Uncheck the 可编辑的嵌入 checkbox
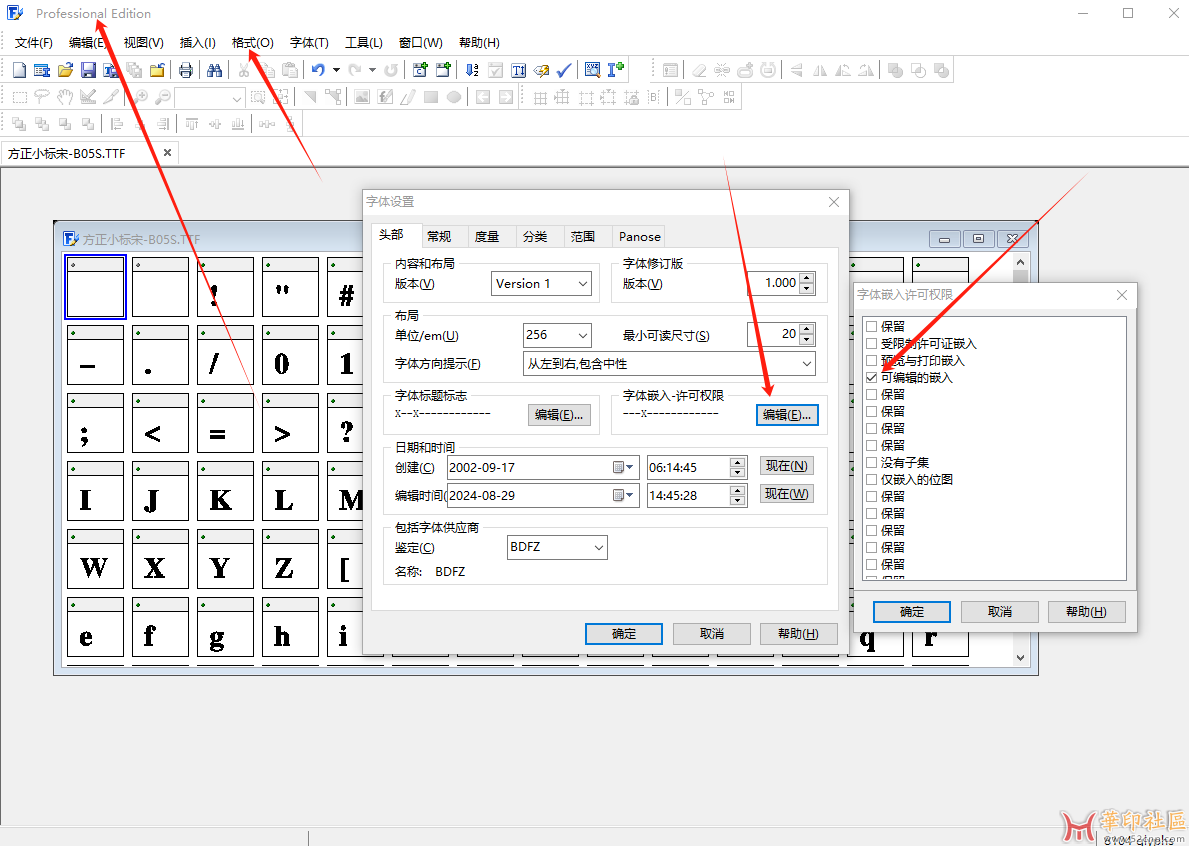Image resolution: width=1189 pixels, height=846 pixels. tap(871, 378)
